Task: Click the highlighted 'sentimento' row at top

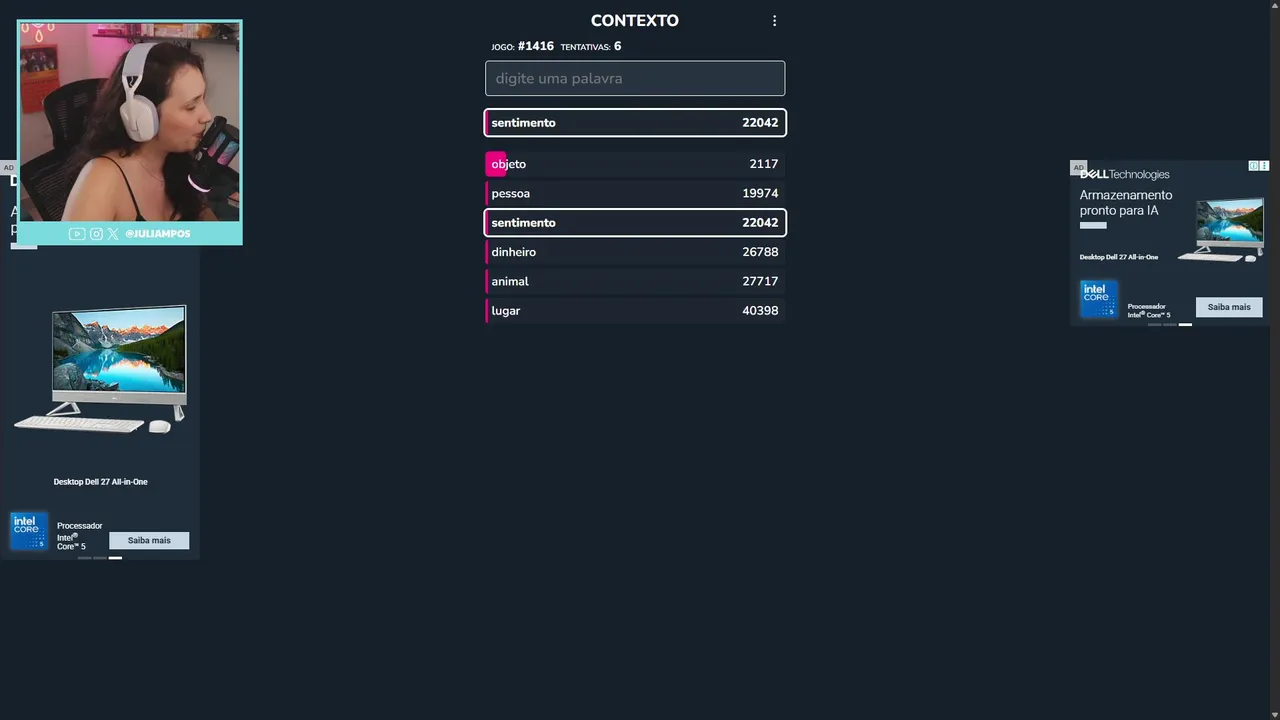Action: click(635, 123)
